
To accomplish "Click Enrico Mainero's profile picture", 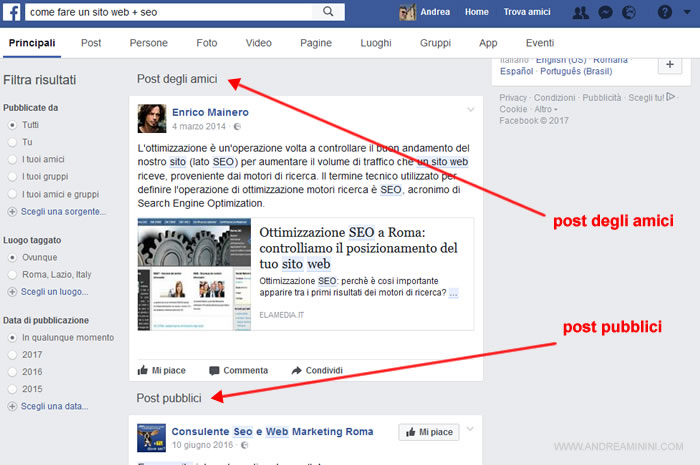I will point(152,119).
